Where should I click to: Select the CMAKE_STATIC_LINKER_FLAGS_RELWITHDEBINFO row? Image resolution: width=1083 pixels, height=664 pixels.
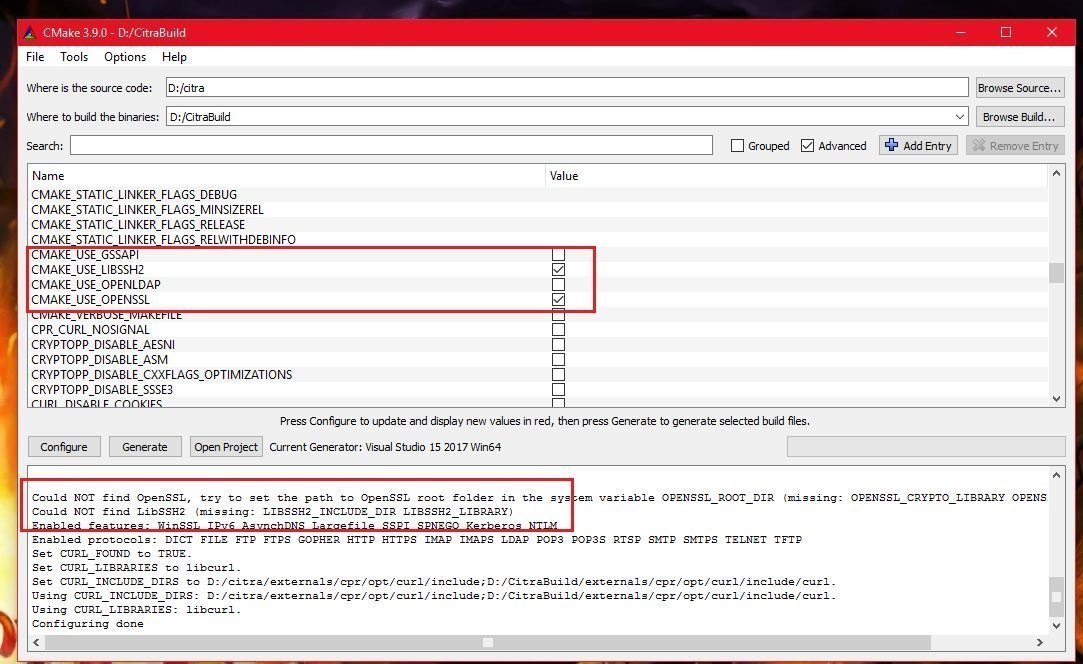coord(537,240)
